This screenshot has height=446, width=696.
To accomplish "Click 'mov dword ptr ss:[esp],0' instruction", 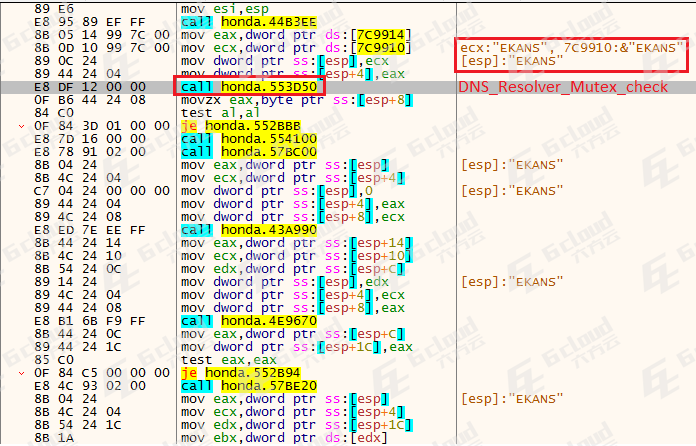I will coord(277,191).
